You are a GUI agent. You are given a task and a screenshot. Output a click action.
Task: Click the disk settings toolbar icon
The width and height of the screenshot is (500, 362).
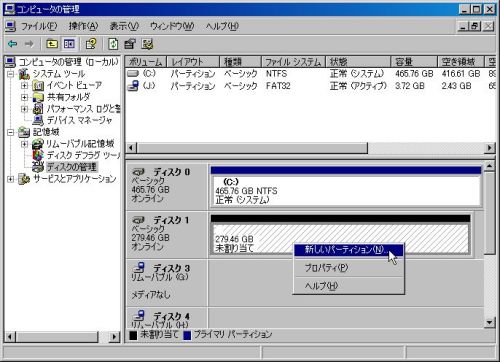tap(130, 44)
